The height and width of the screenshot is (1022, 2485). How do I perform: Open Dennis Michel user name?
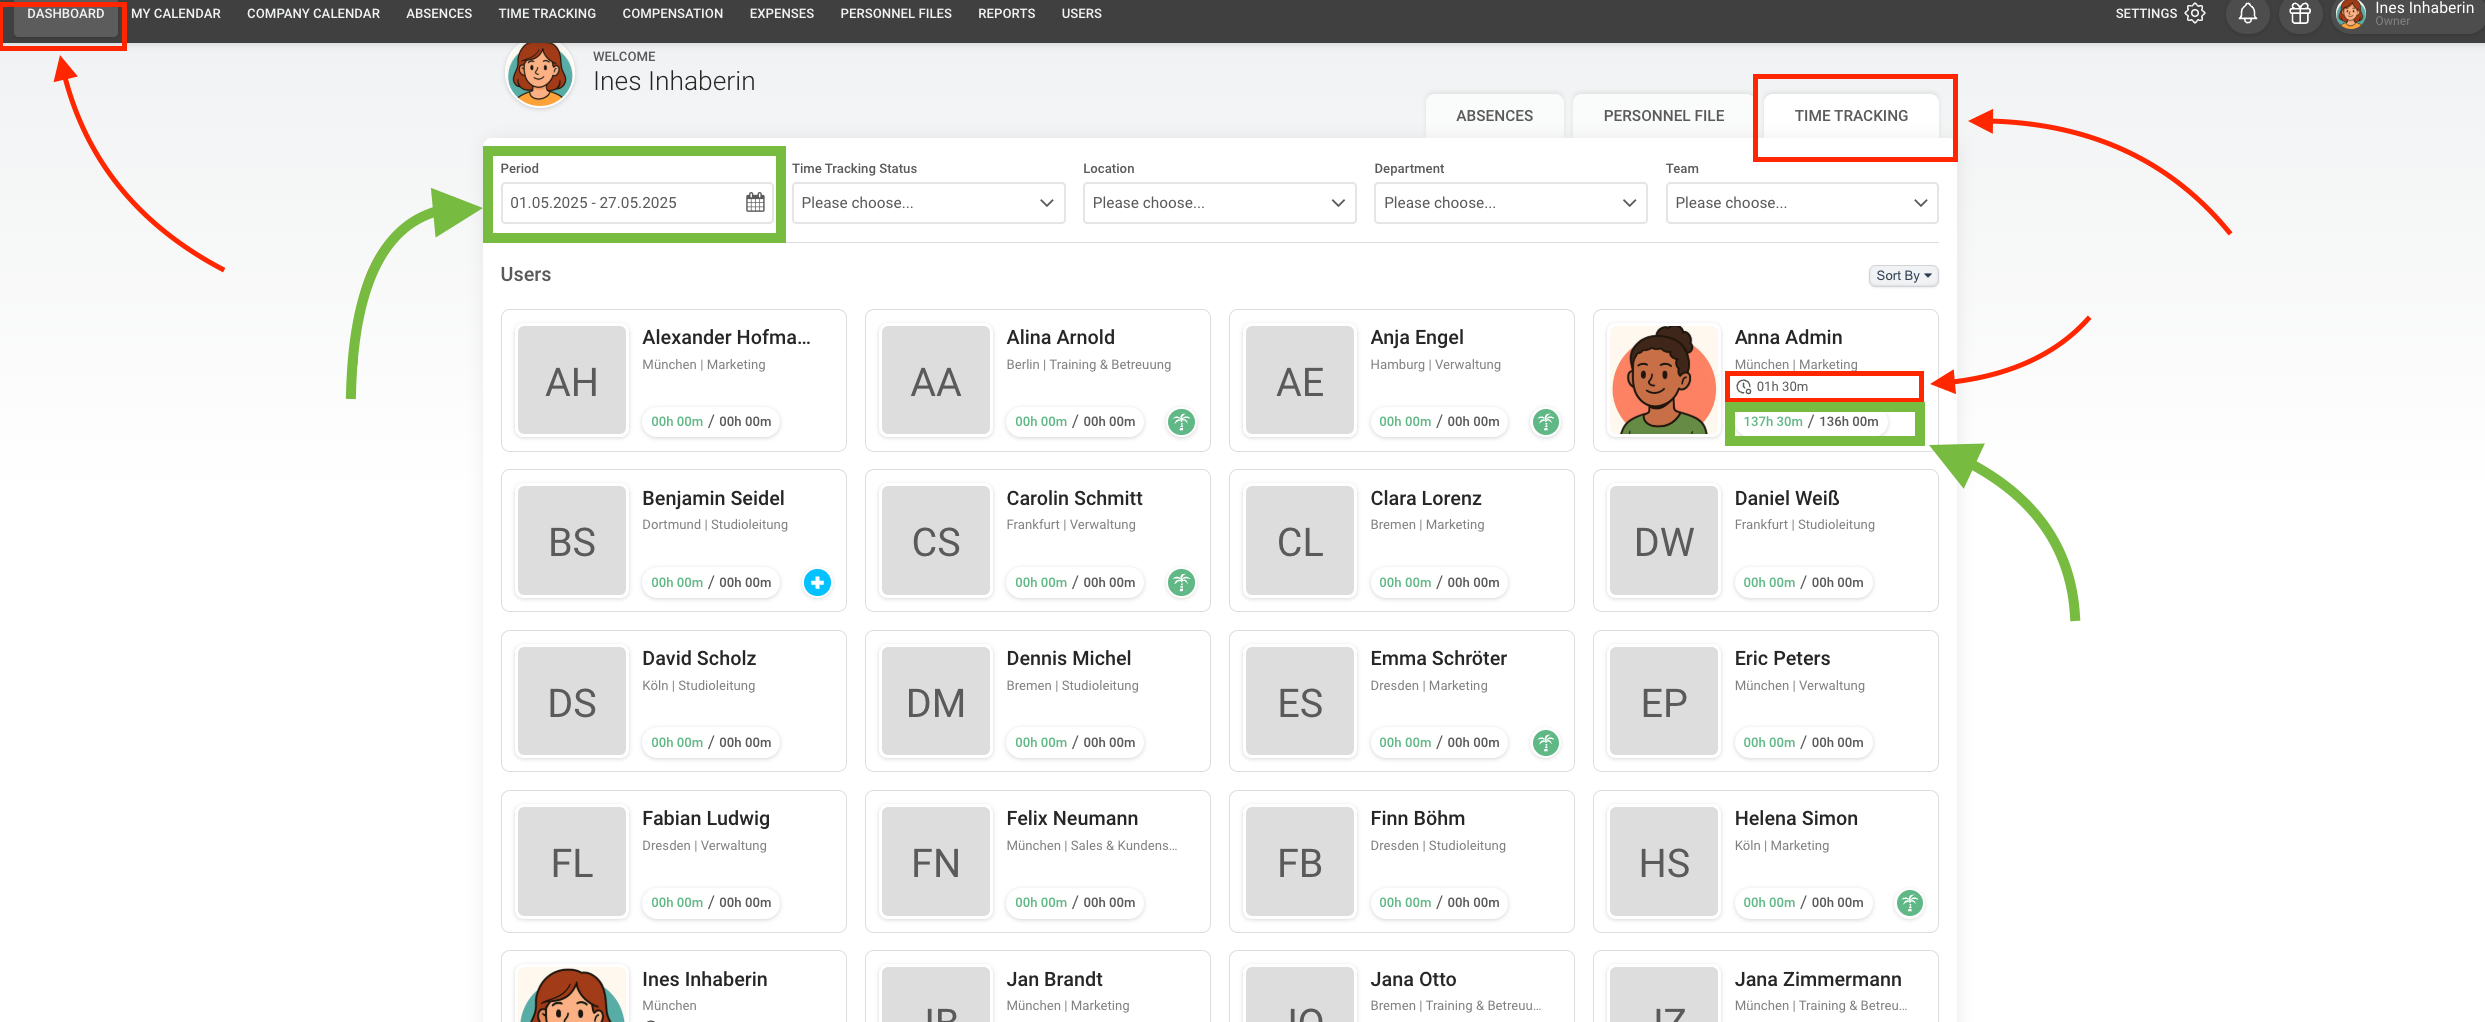[x=1068, y=659]
